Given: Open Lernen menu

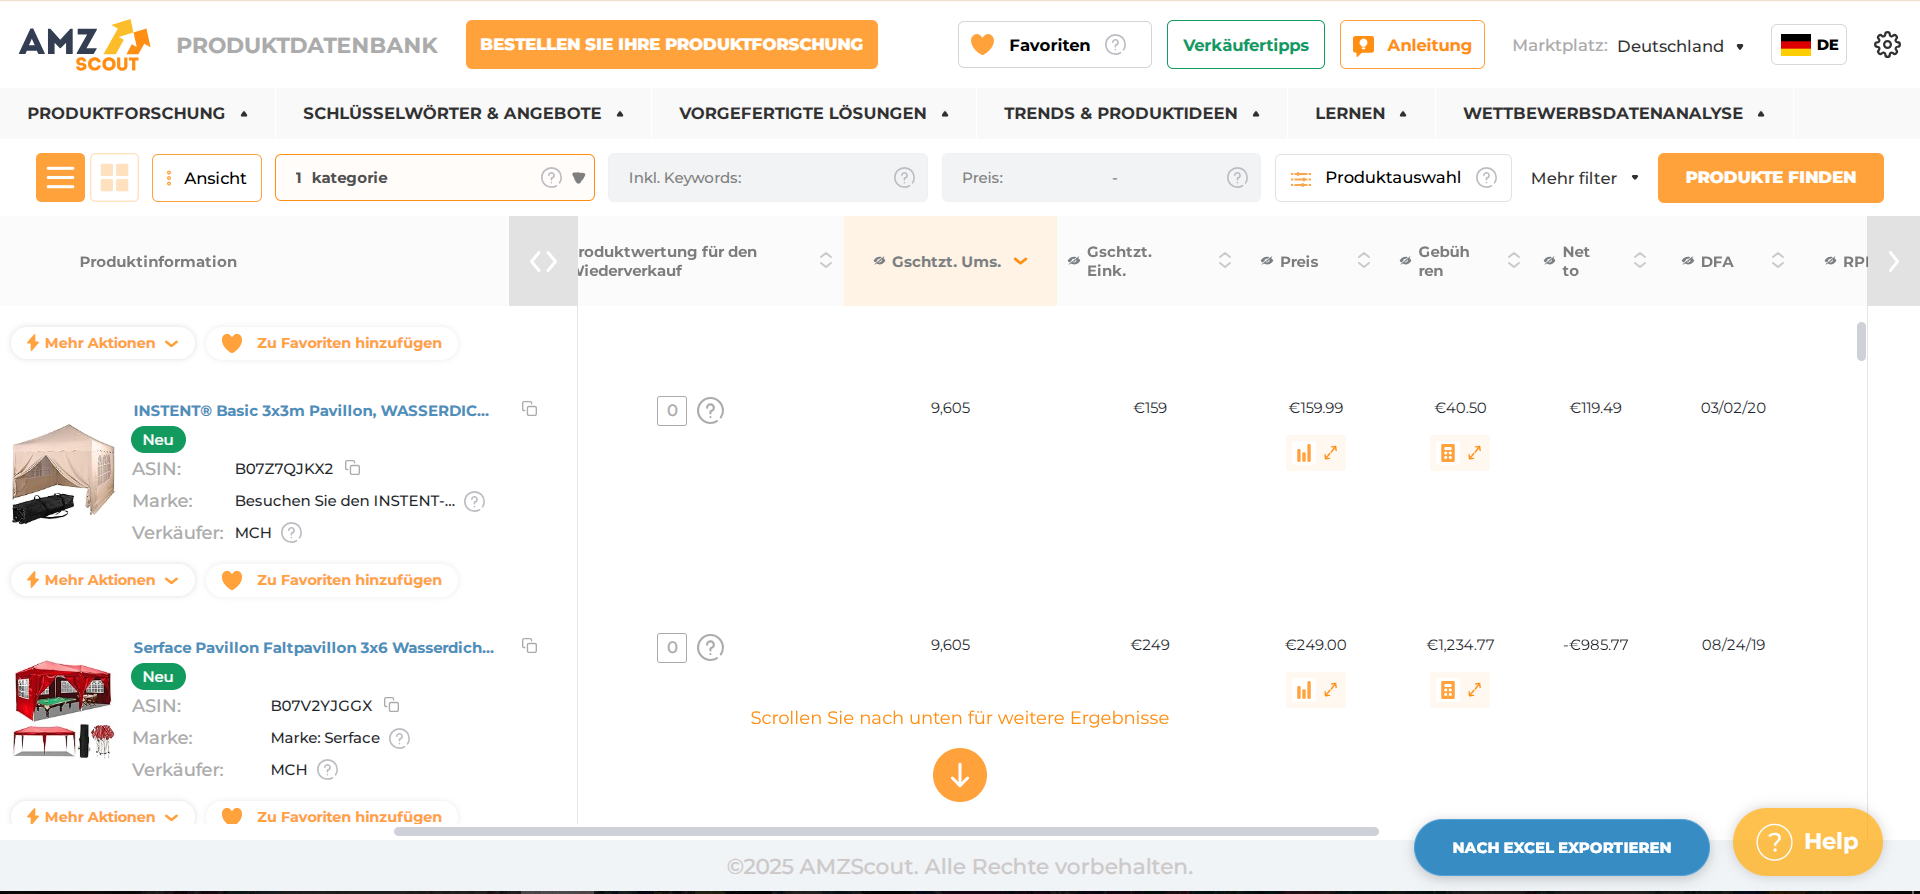Looking at the screenshot, I should tap(1361, 113).
